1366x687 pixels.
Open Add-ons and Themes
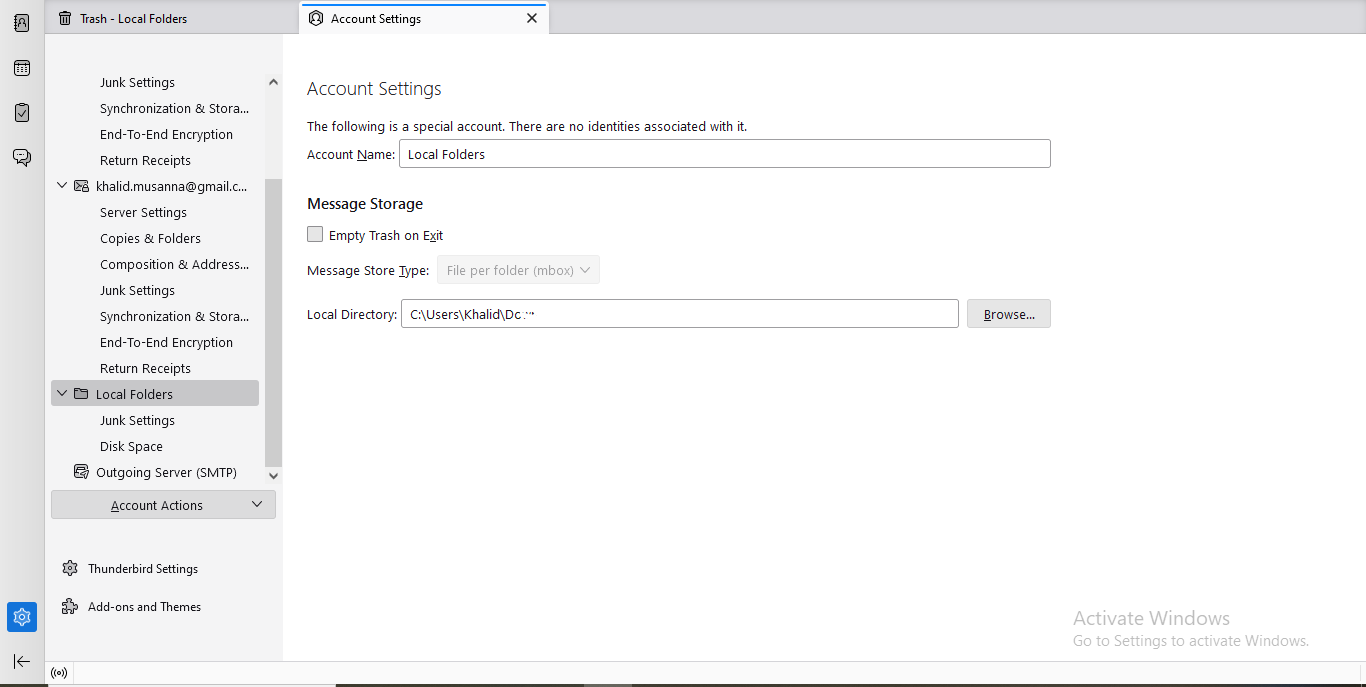[x=144, y=606]
